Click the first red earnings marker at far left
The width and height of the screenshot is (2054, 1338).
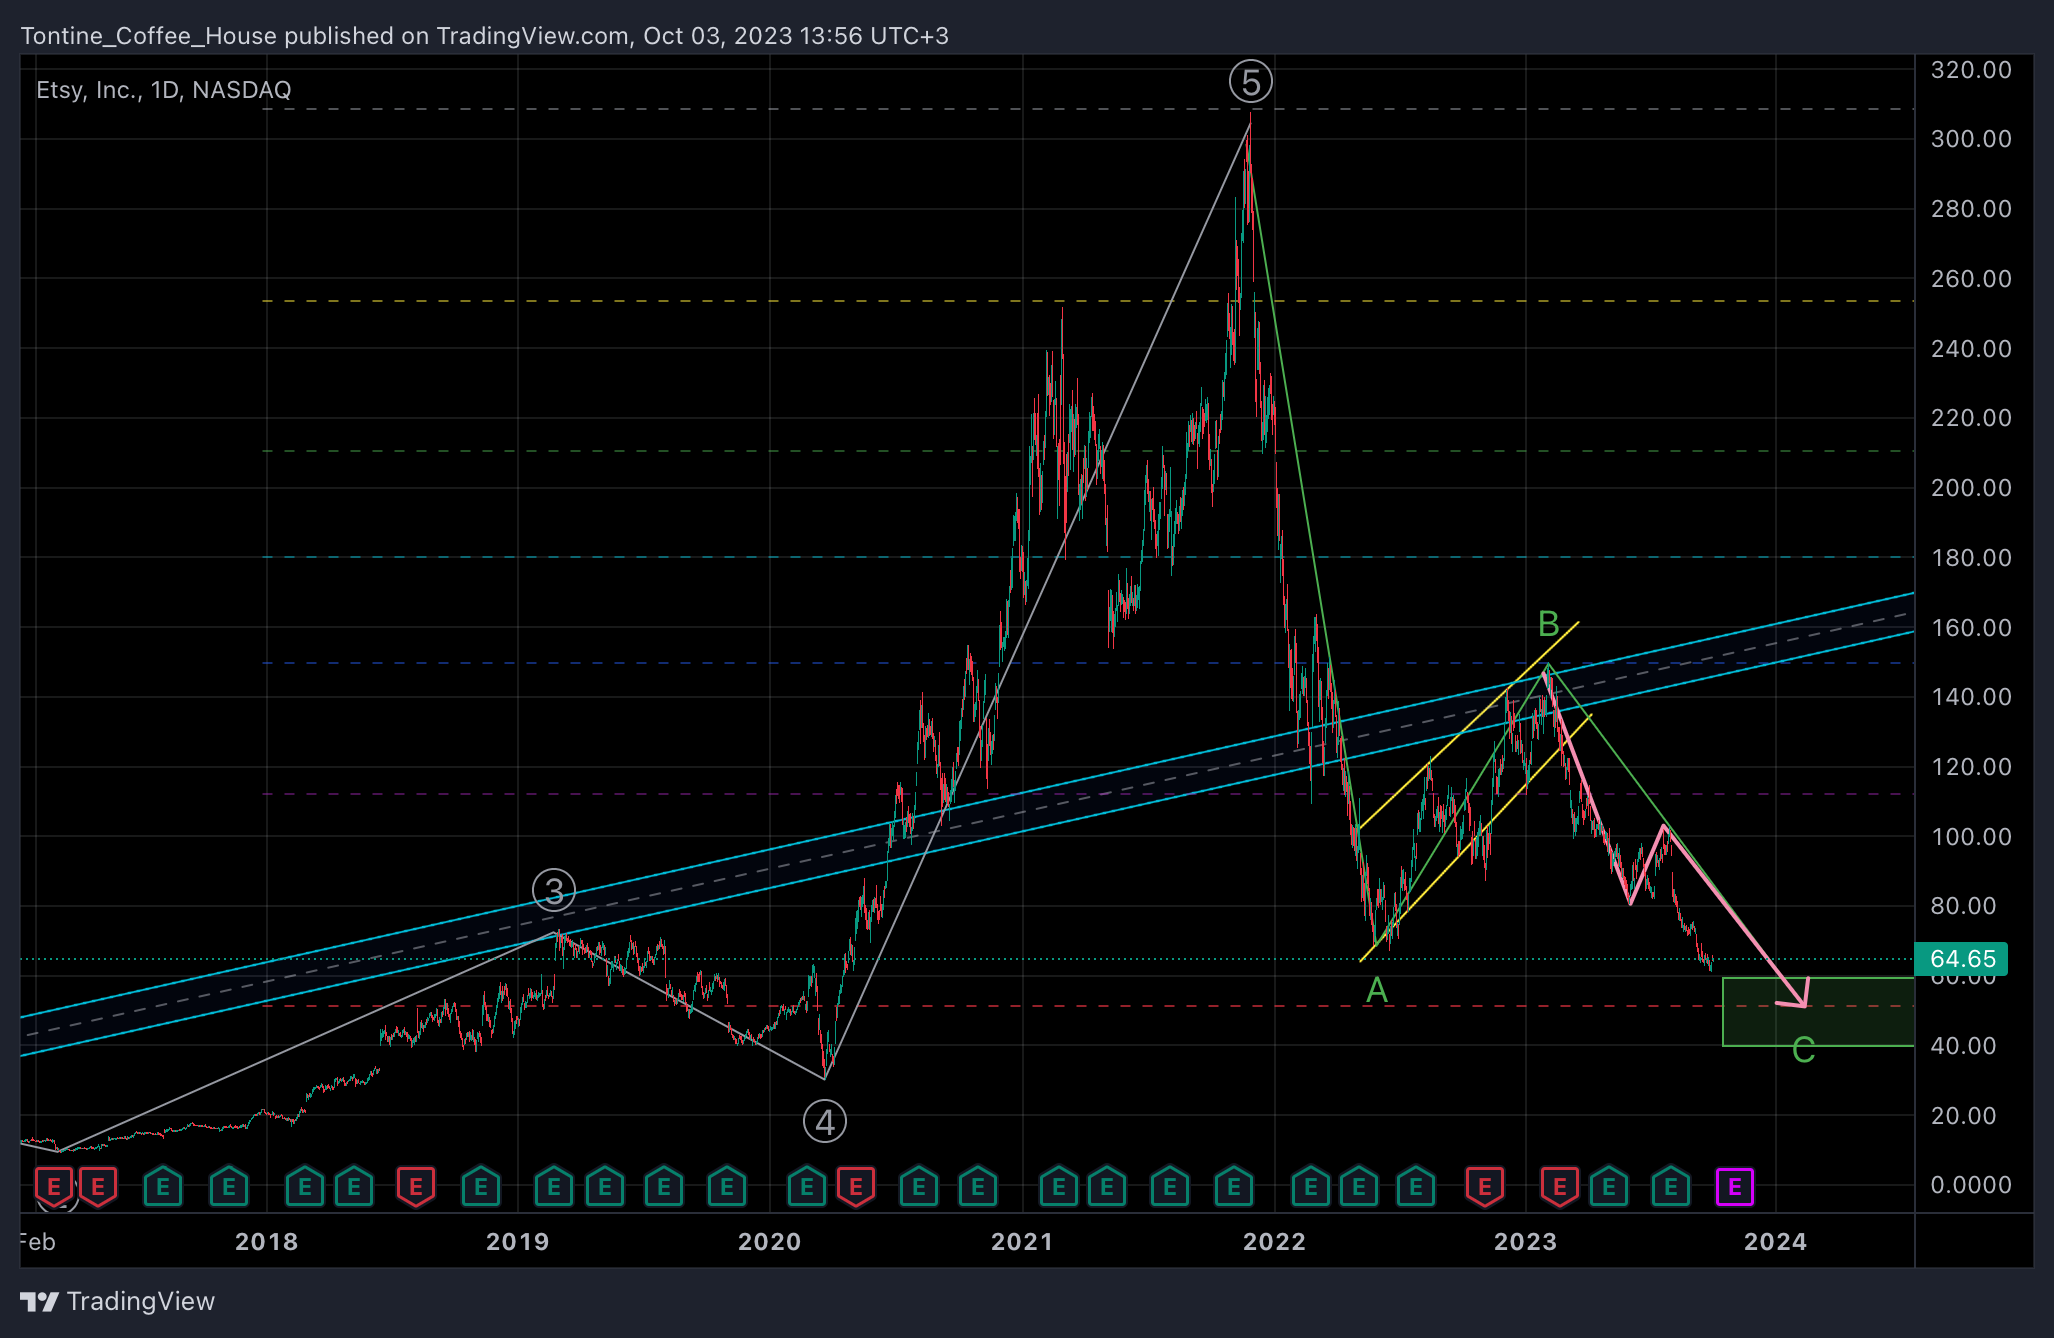(x=54, y=1187)
